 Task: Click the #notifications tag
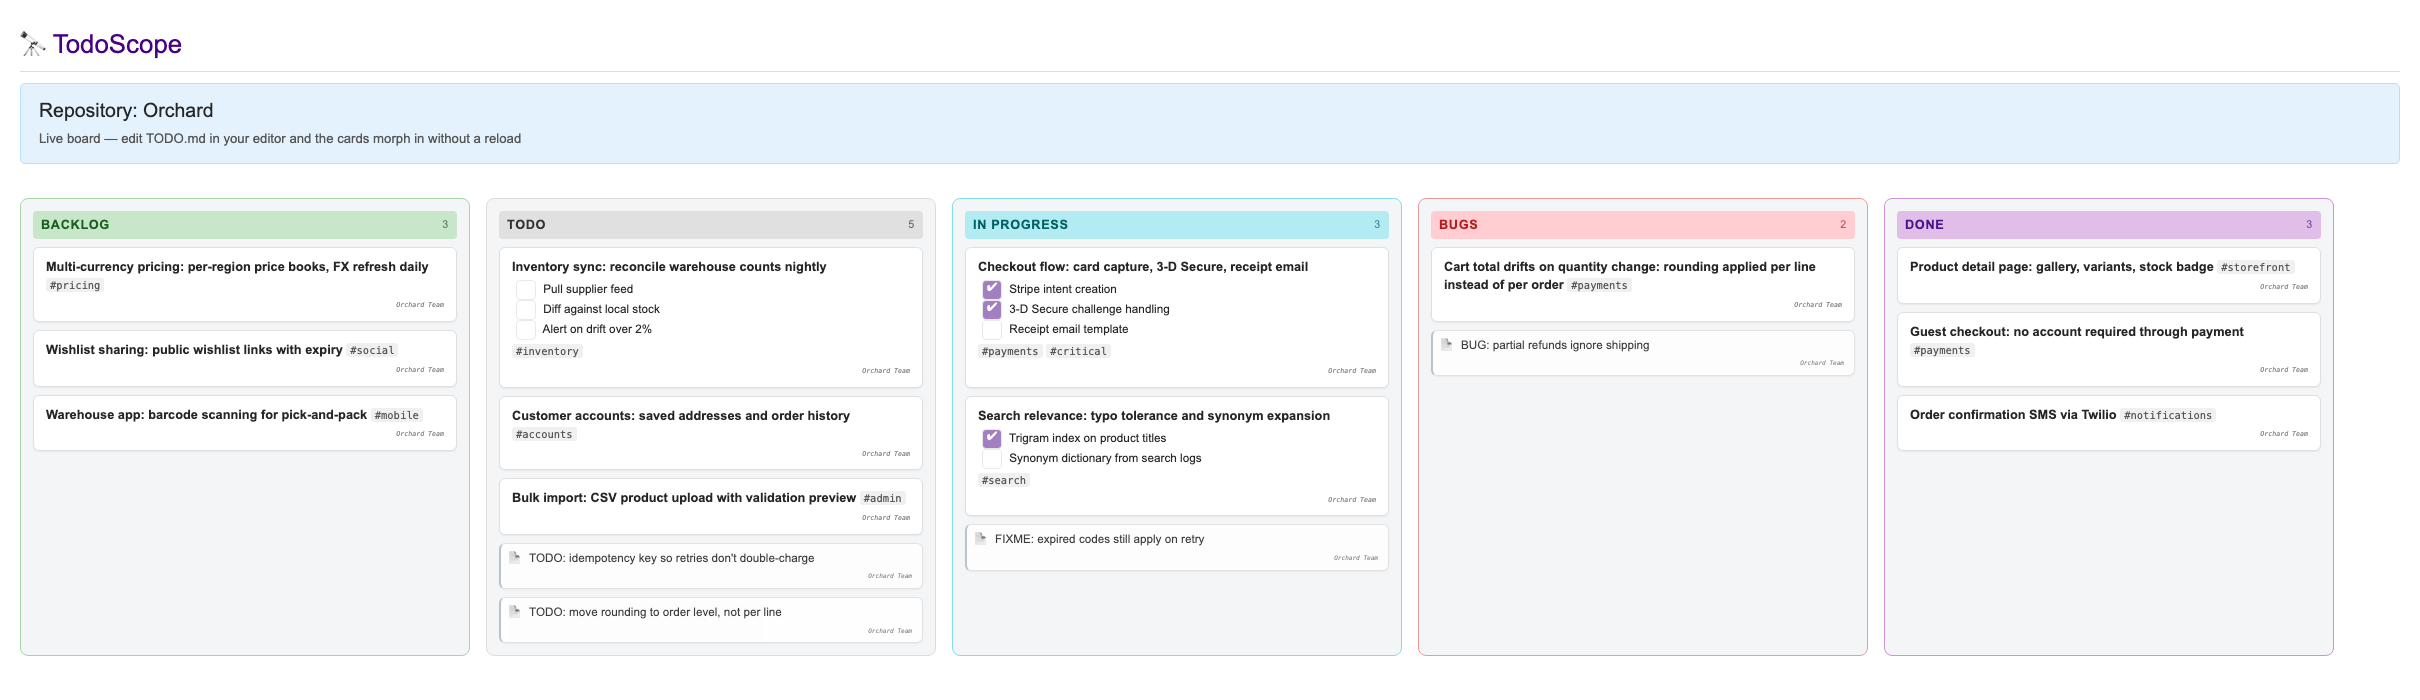click(x=2168, y=415)
